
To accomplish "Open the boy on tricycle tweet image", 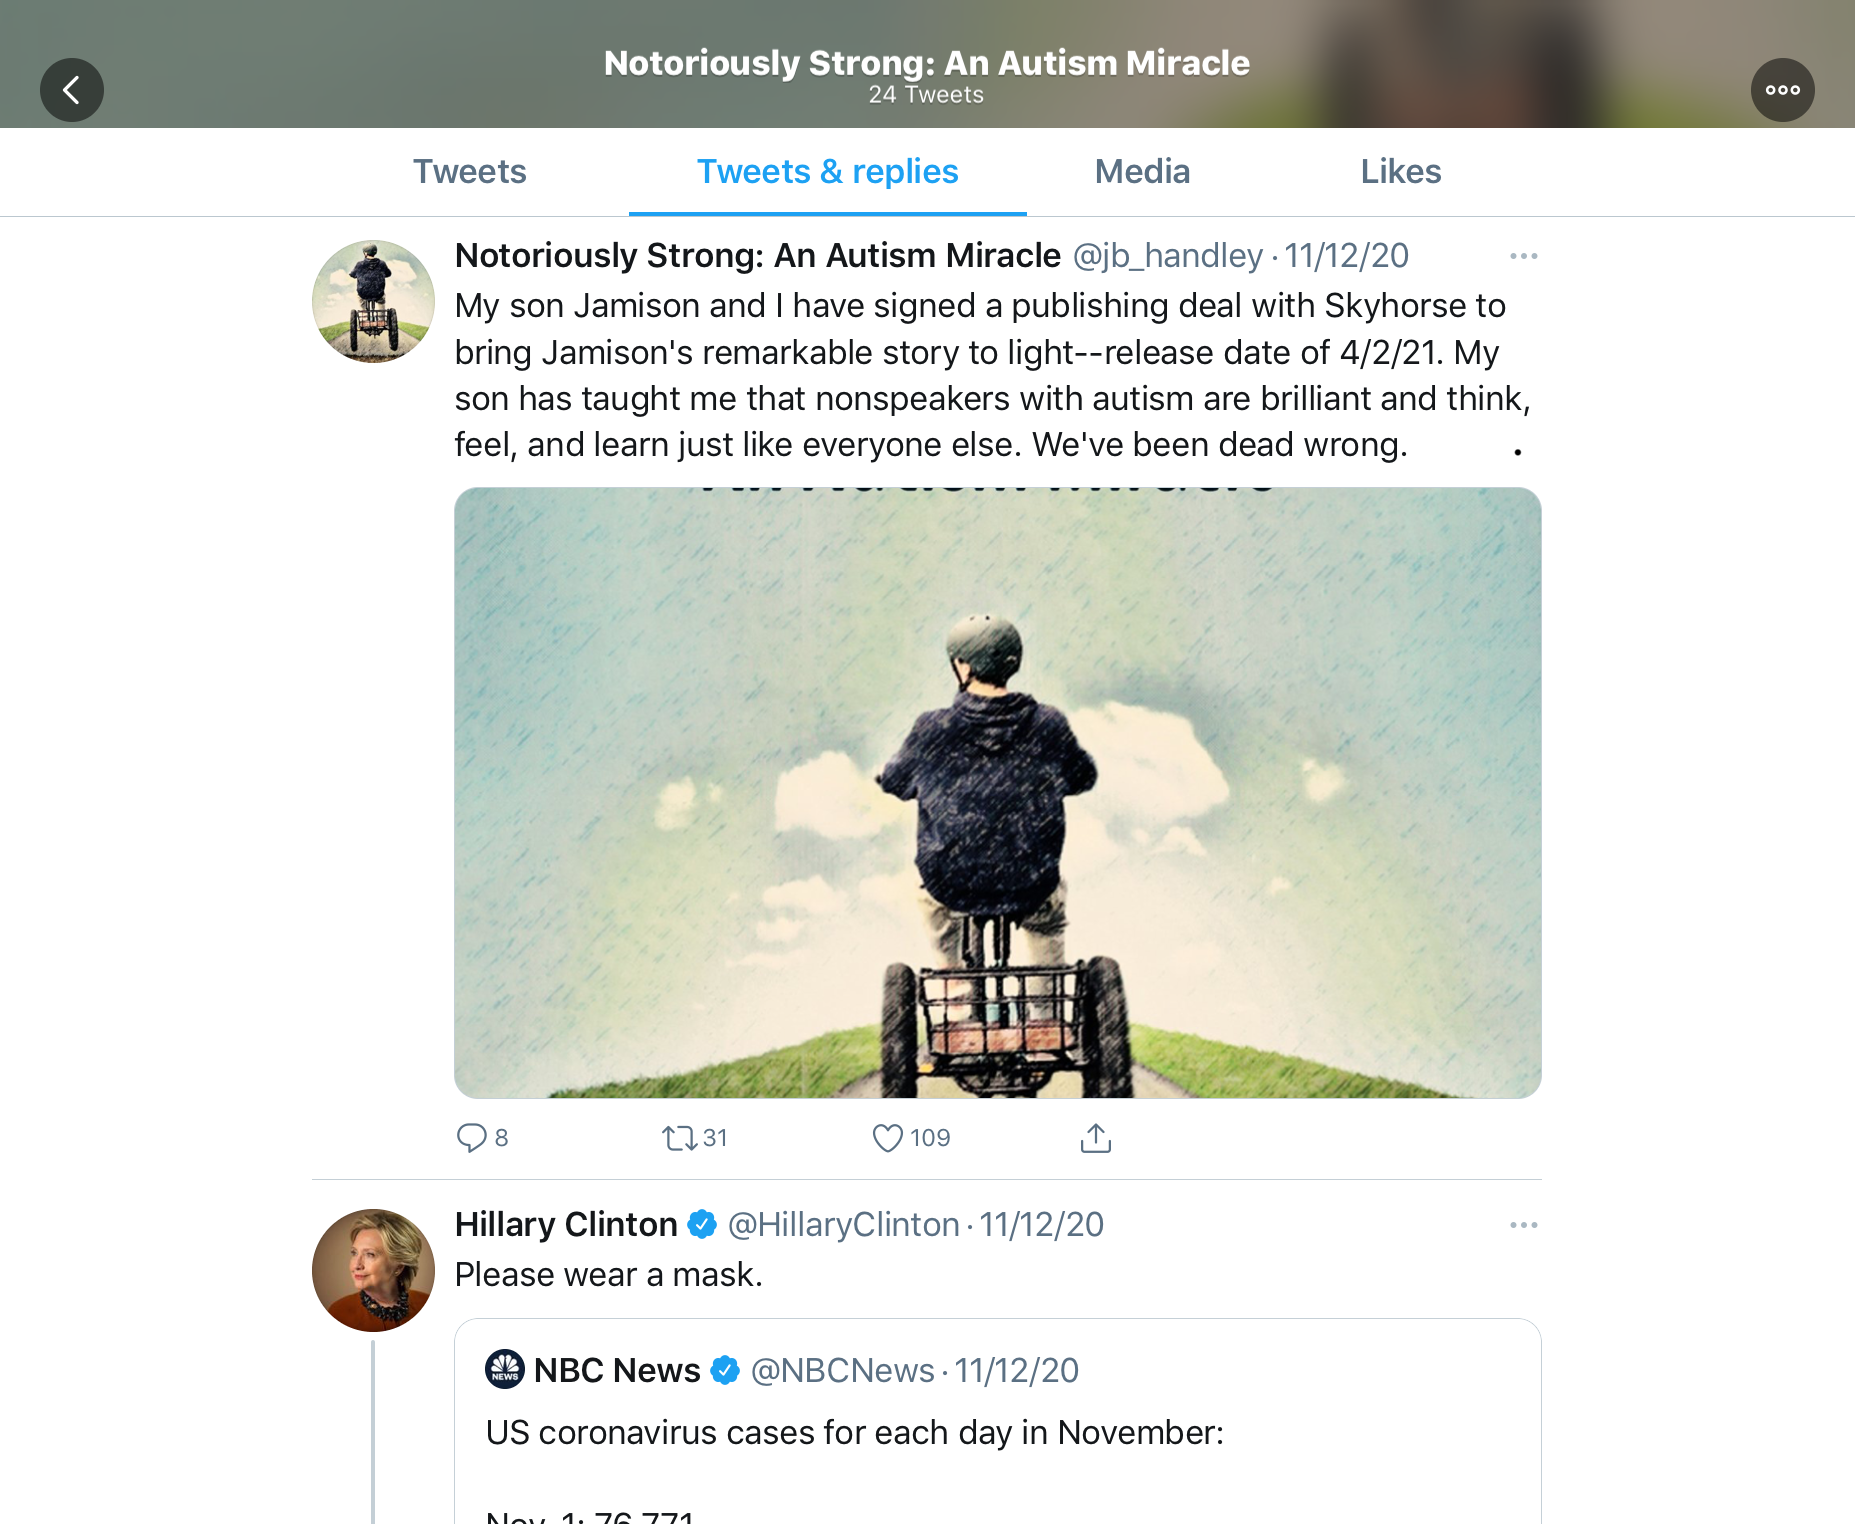I will (997, 792).
